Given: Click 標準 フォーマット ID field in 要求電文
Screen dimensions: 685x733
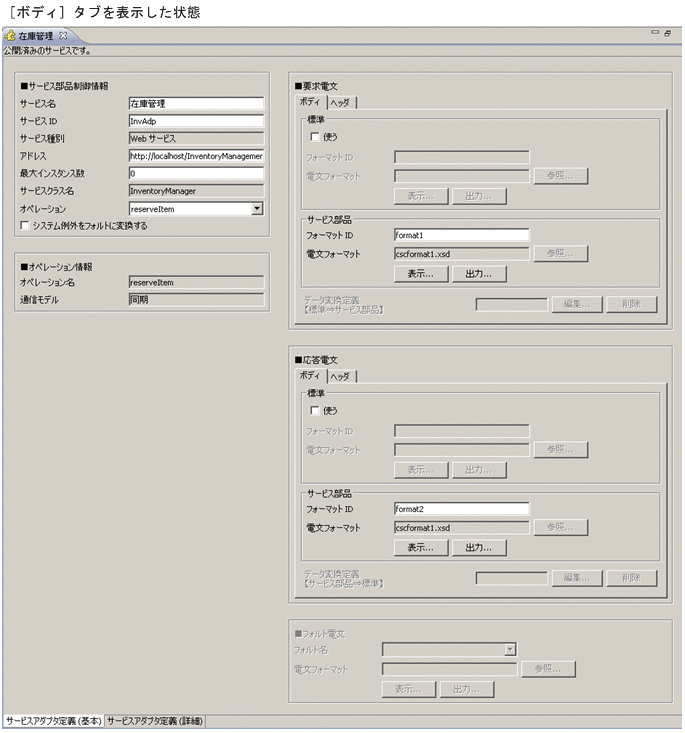Looking at the screenshot, I should pos(462,157).
